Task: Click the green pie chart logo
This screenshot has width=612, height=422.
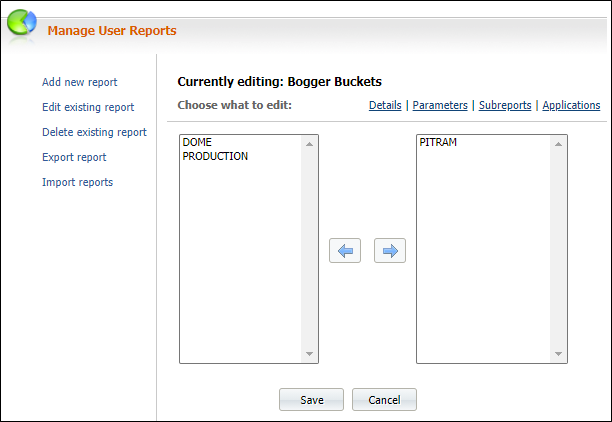Action: click(22, 23)
